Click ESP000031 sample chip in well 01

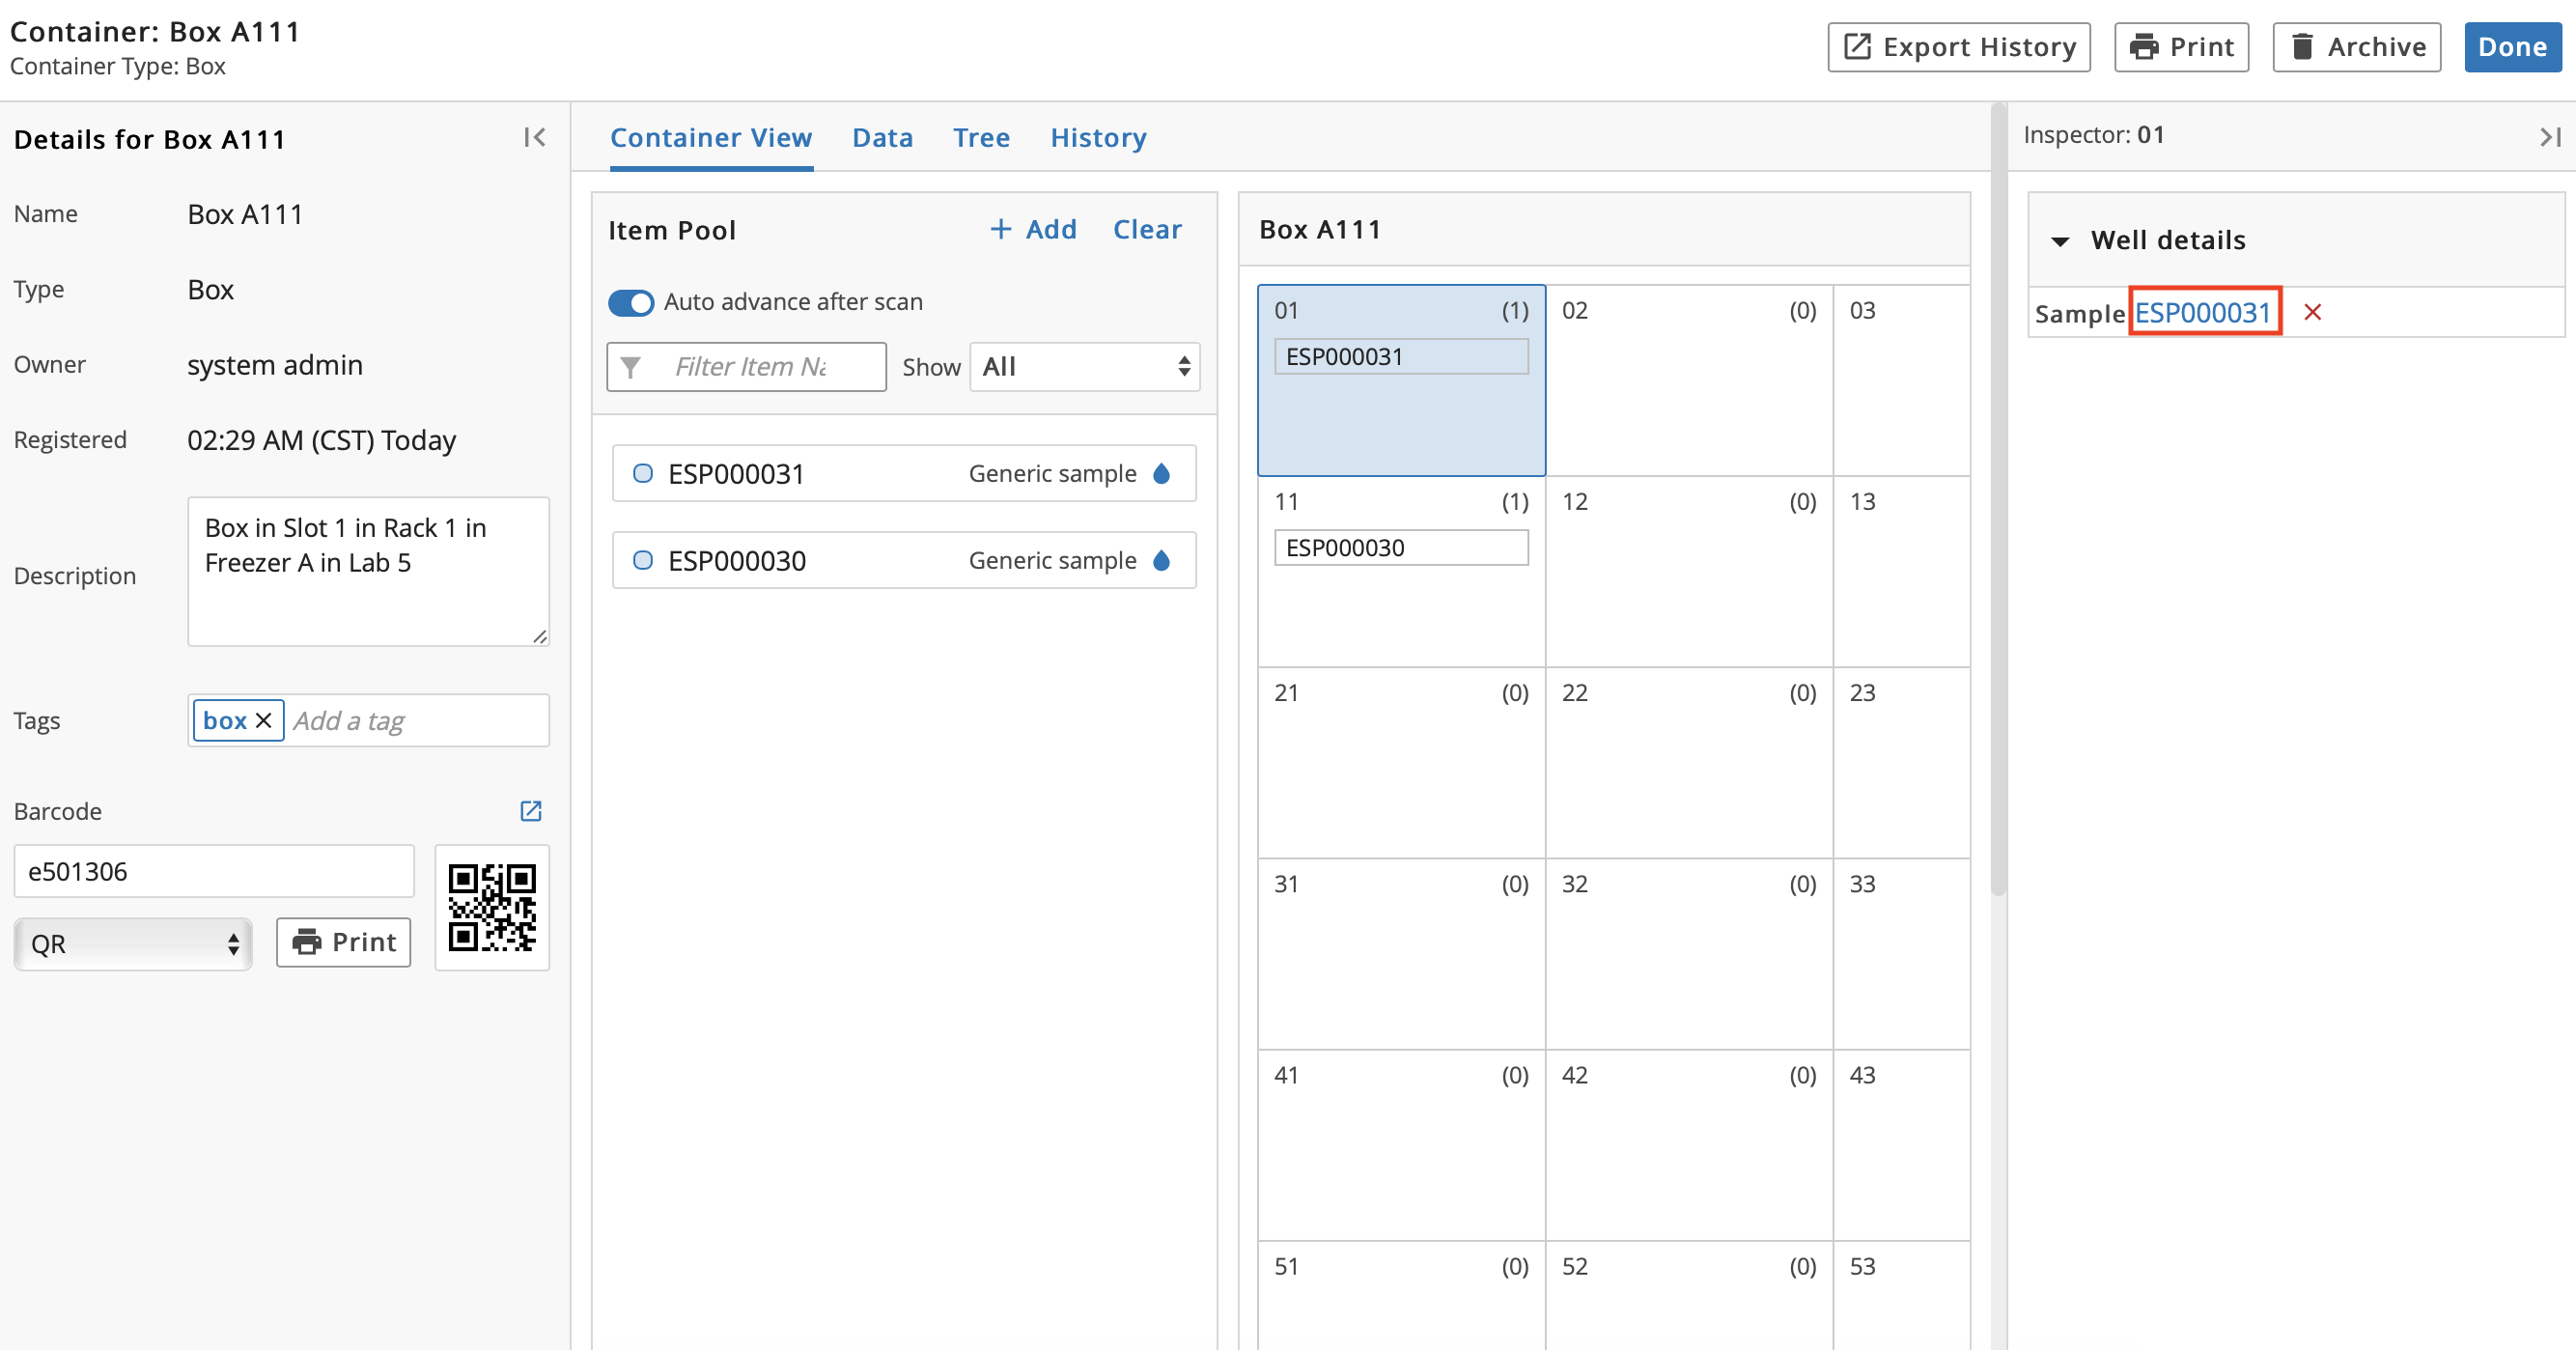click(1401, 357)
